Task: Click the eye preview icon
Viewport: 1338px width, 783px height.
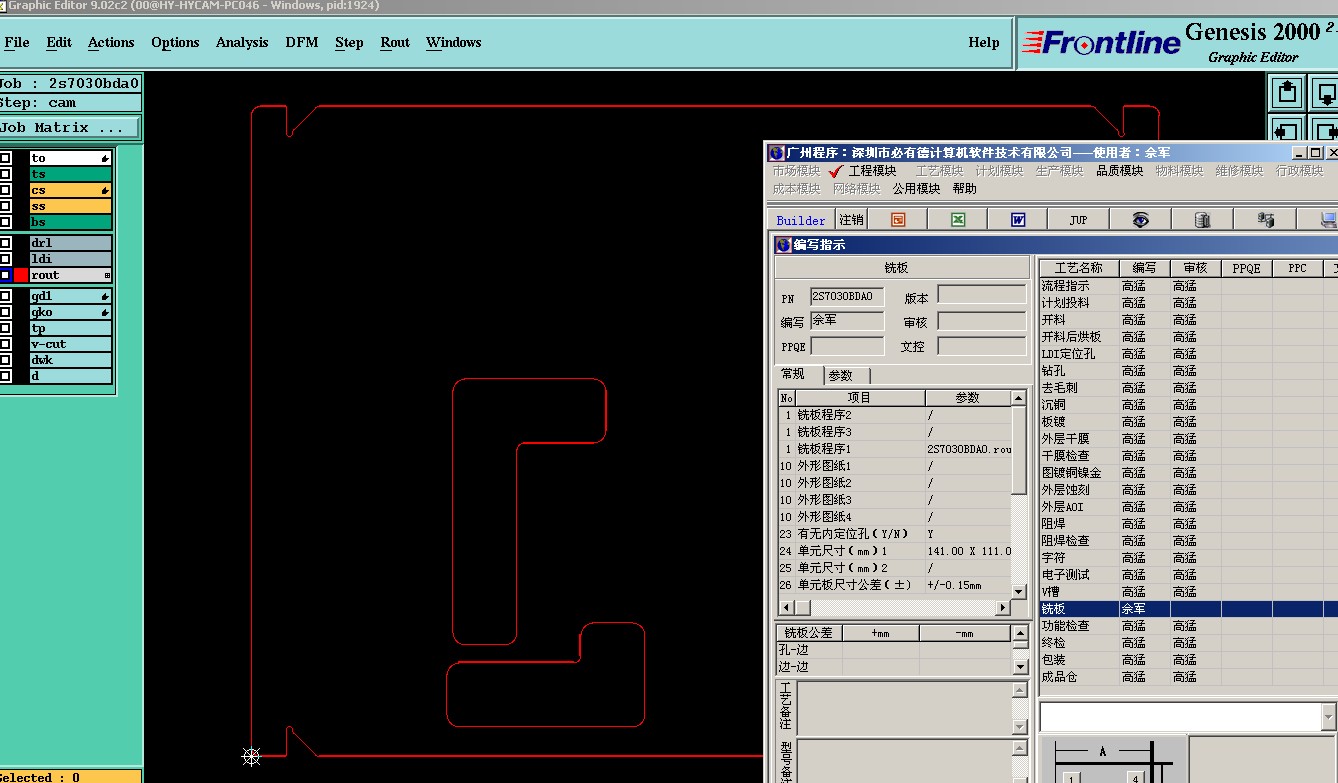Action: 1140,219
